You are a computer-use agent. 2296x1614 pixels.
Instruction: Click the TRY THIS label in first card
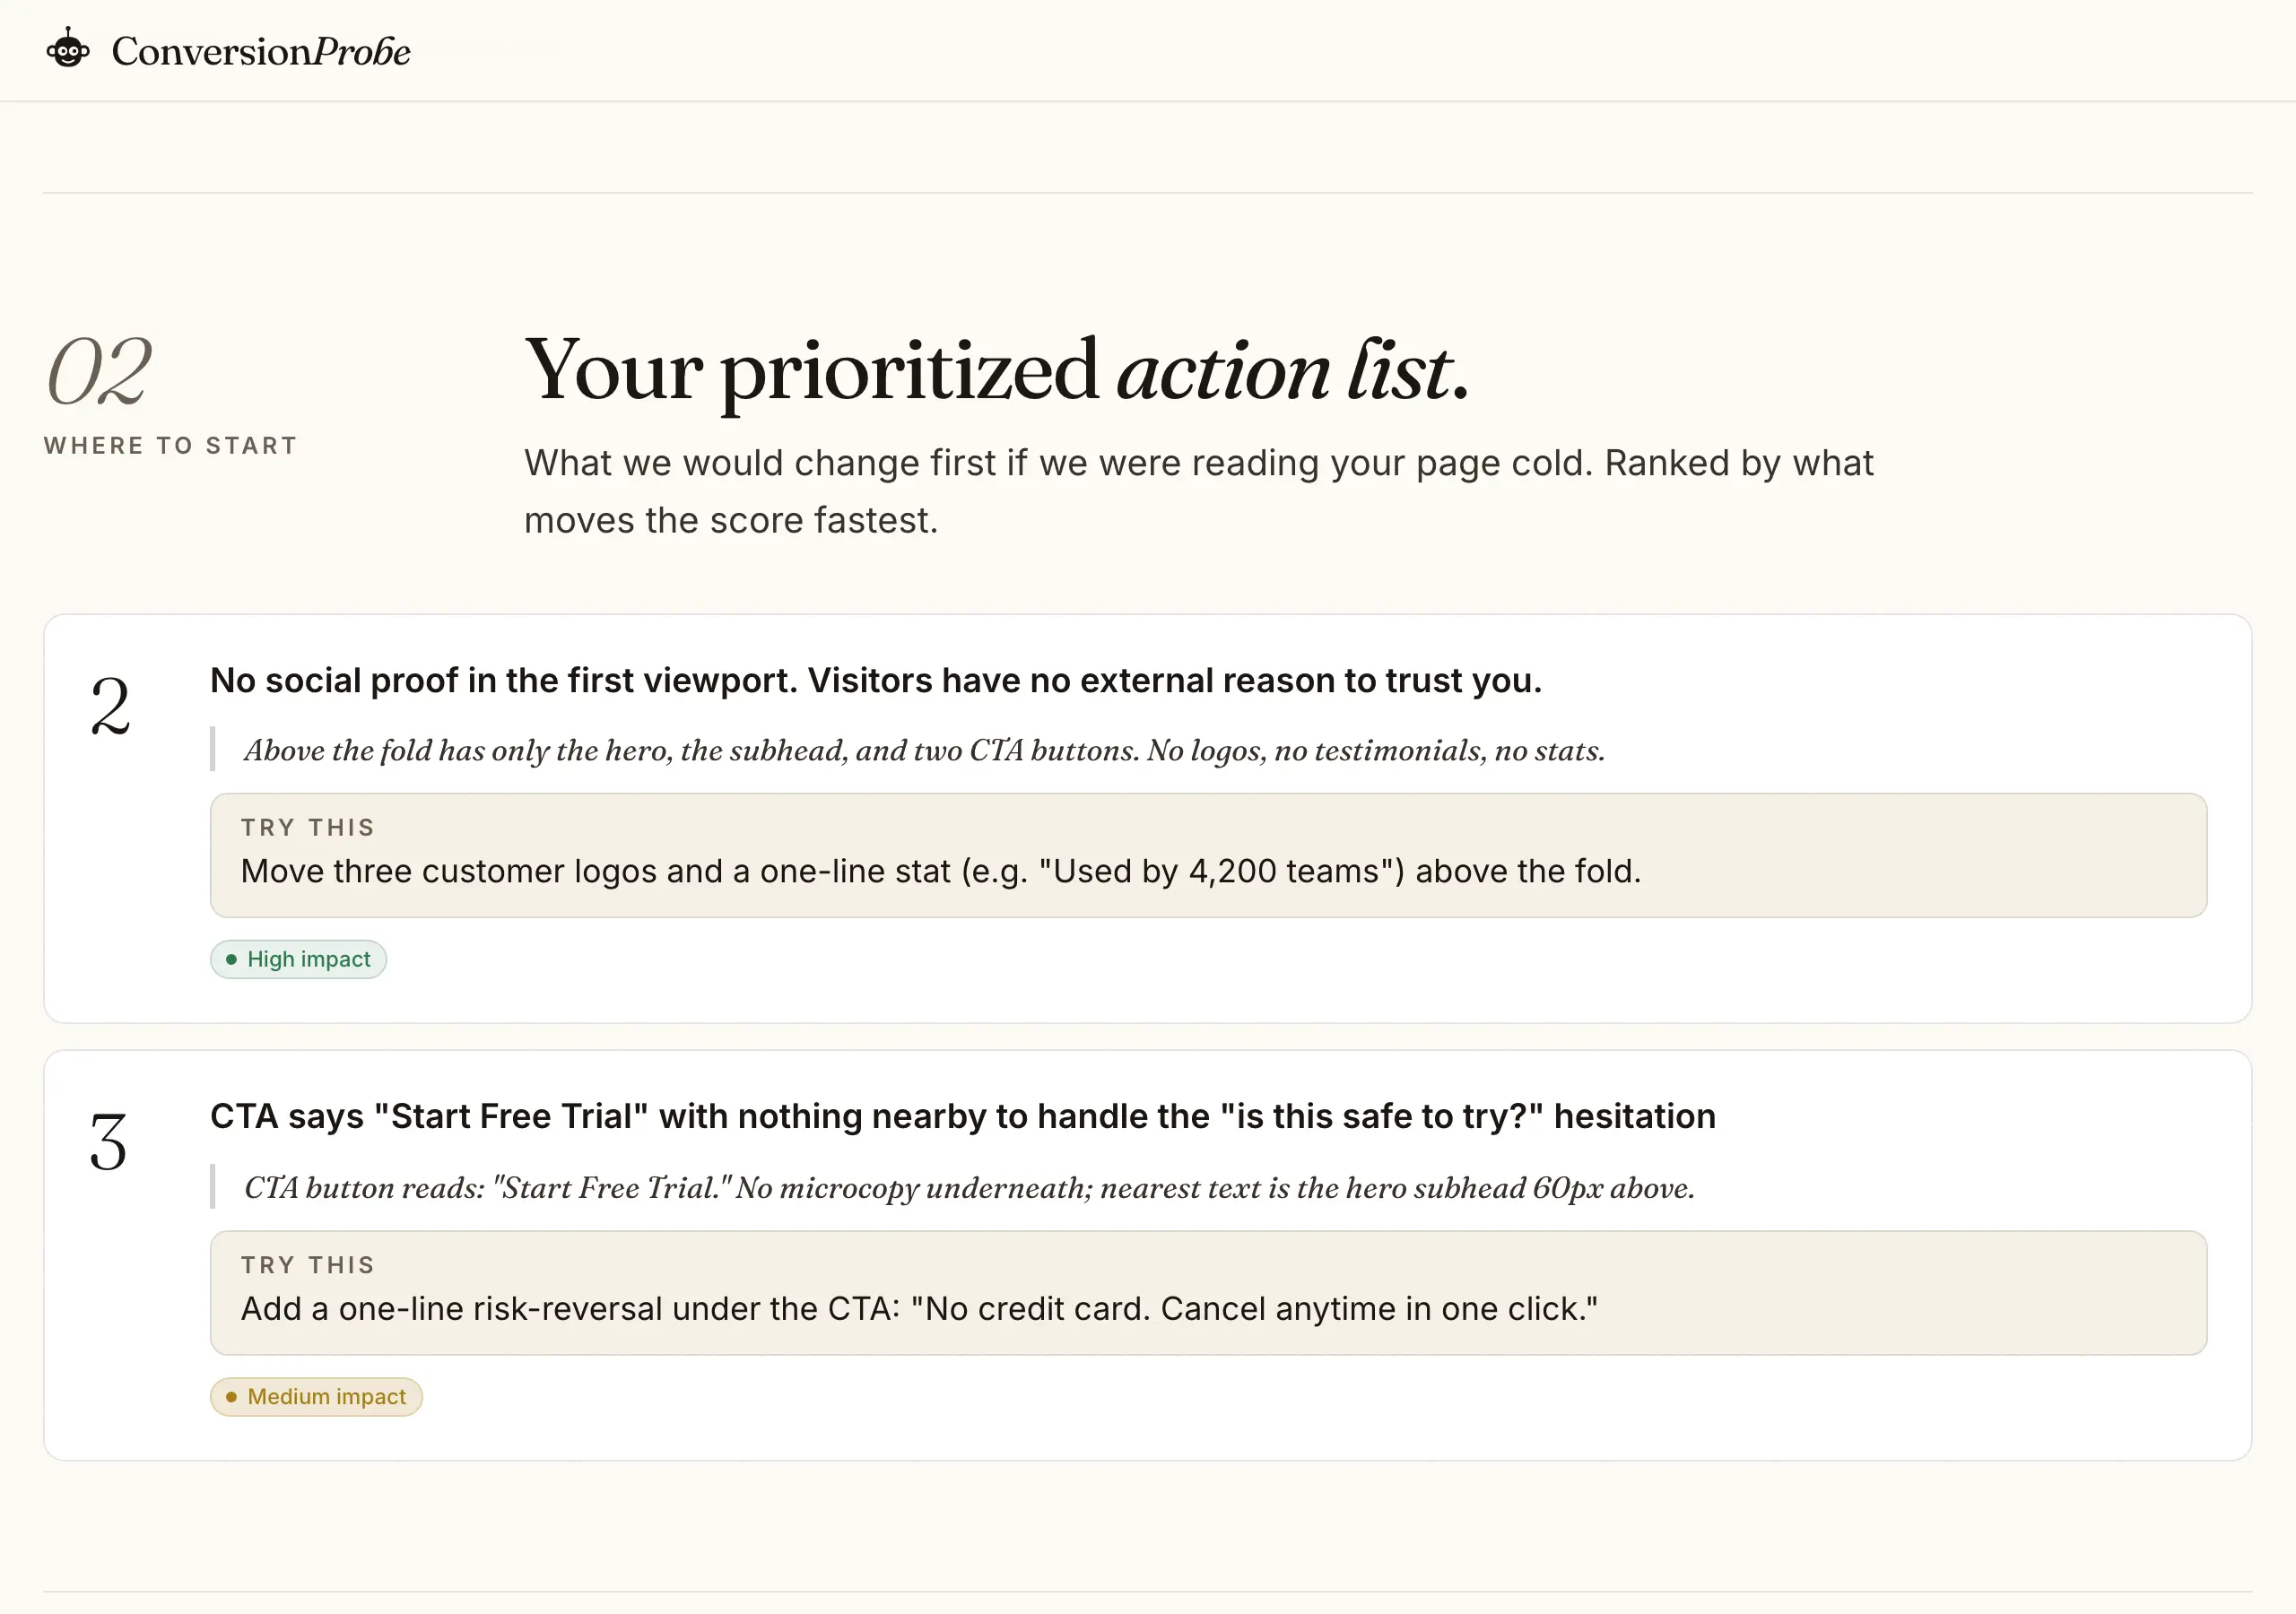pyautogui.click(x=308, y=827)
